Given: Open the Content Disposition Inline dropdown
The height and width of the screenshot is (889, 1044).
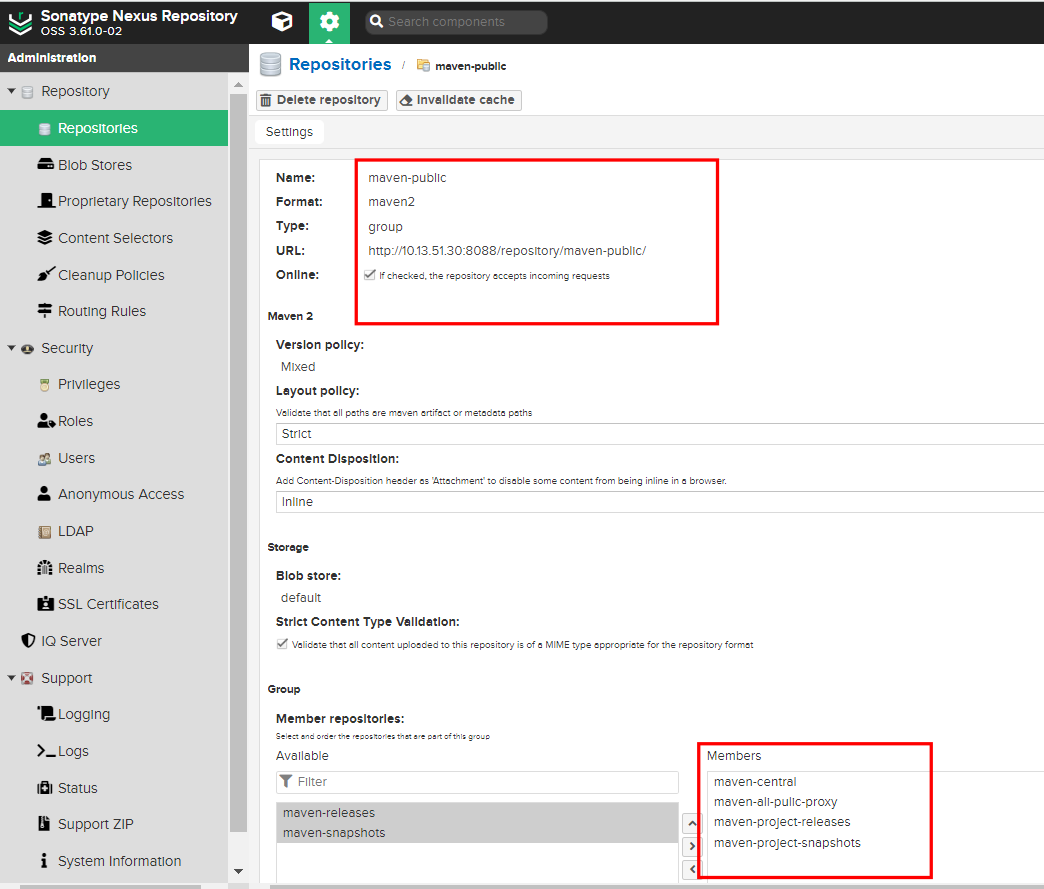Looking at the screenshot, I should pos(660,502).
